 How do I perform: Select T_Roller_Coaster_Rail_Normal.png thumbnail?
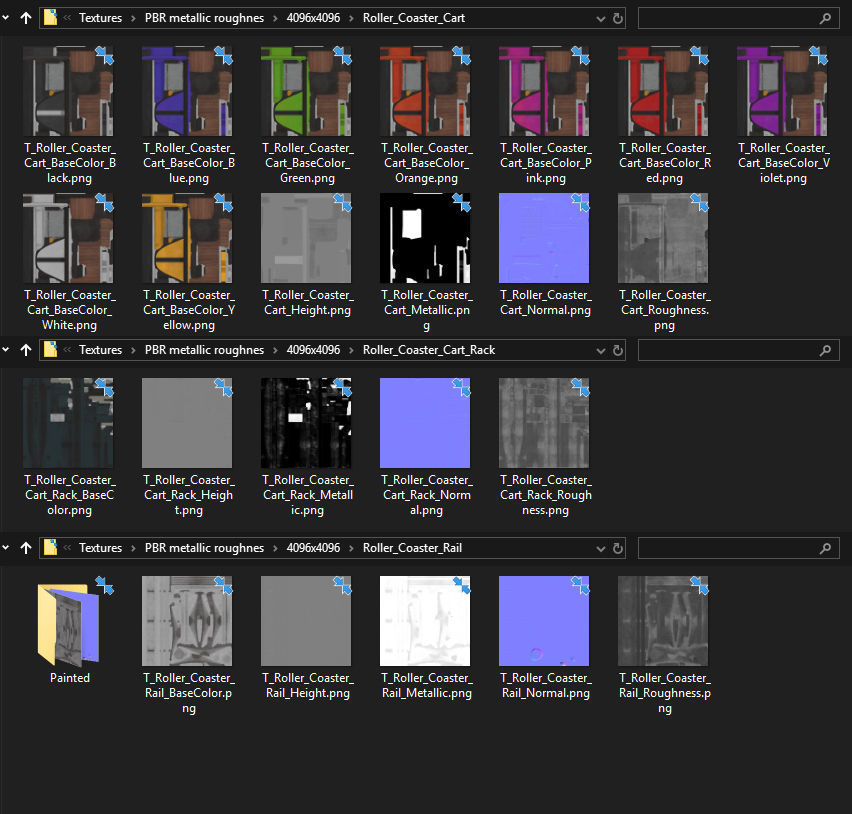coord(544,621)
